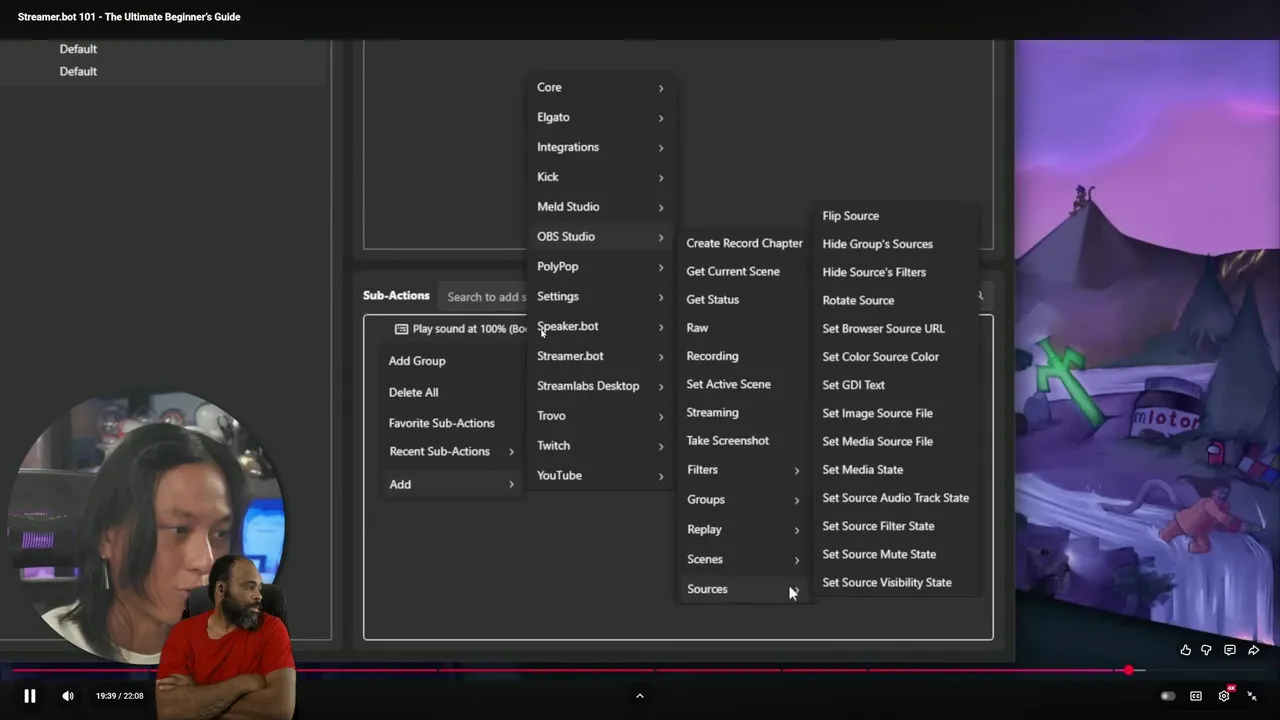This screenshot has width=1280, height=720.
Task: Choose Delete All in context menu
Action: pyautogui.click(x=413, y=393)
